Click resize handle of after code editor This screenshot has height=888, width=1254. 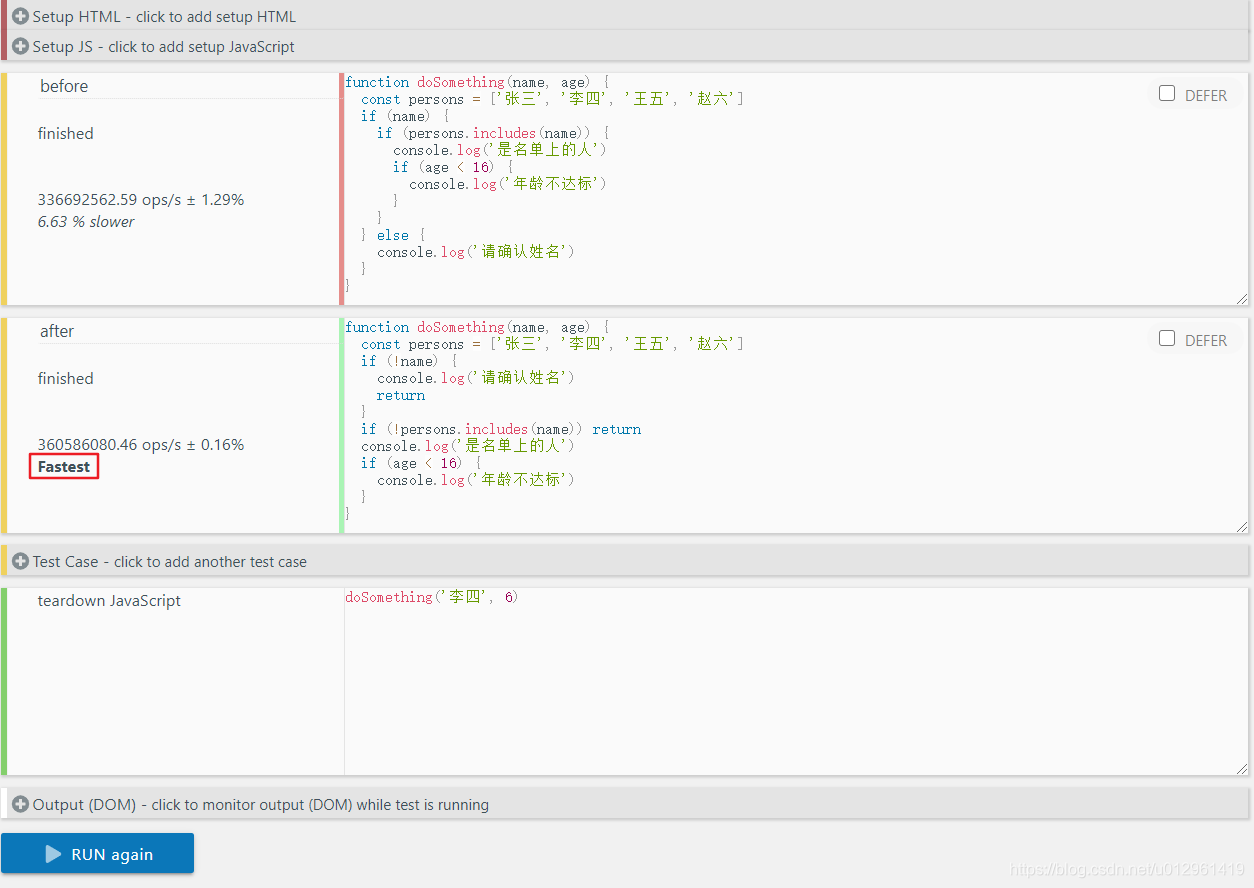coord(1242,526)
